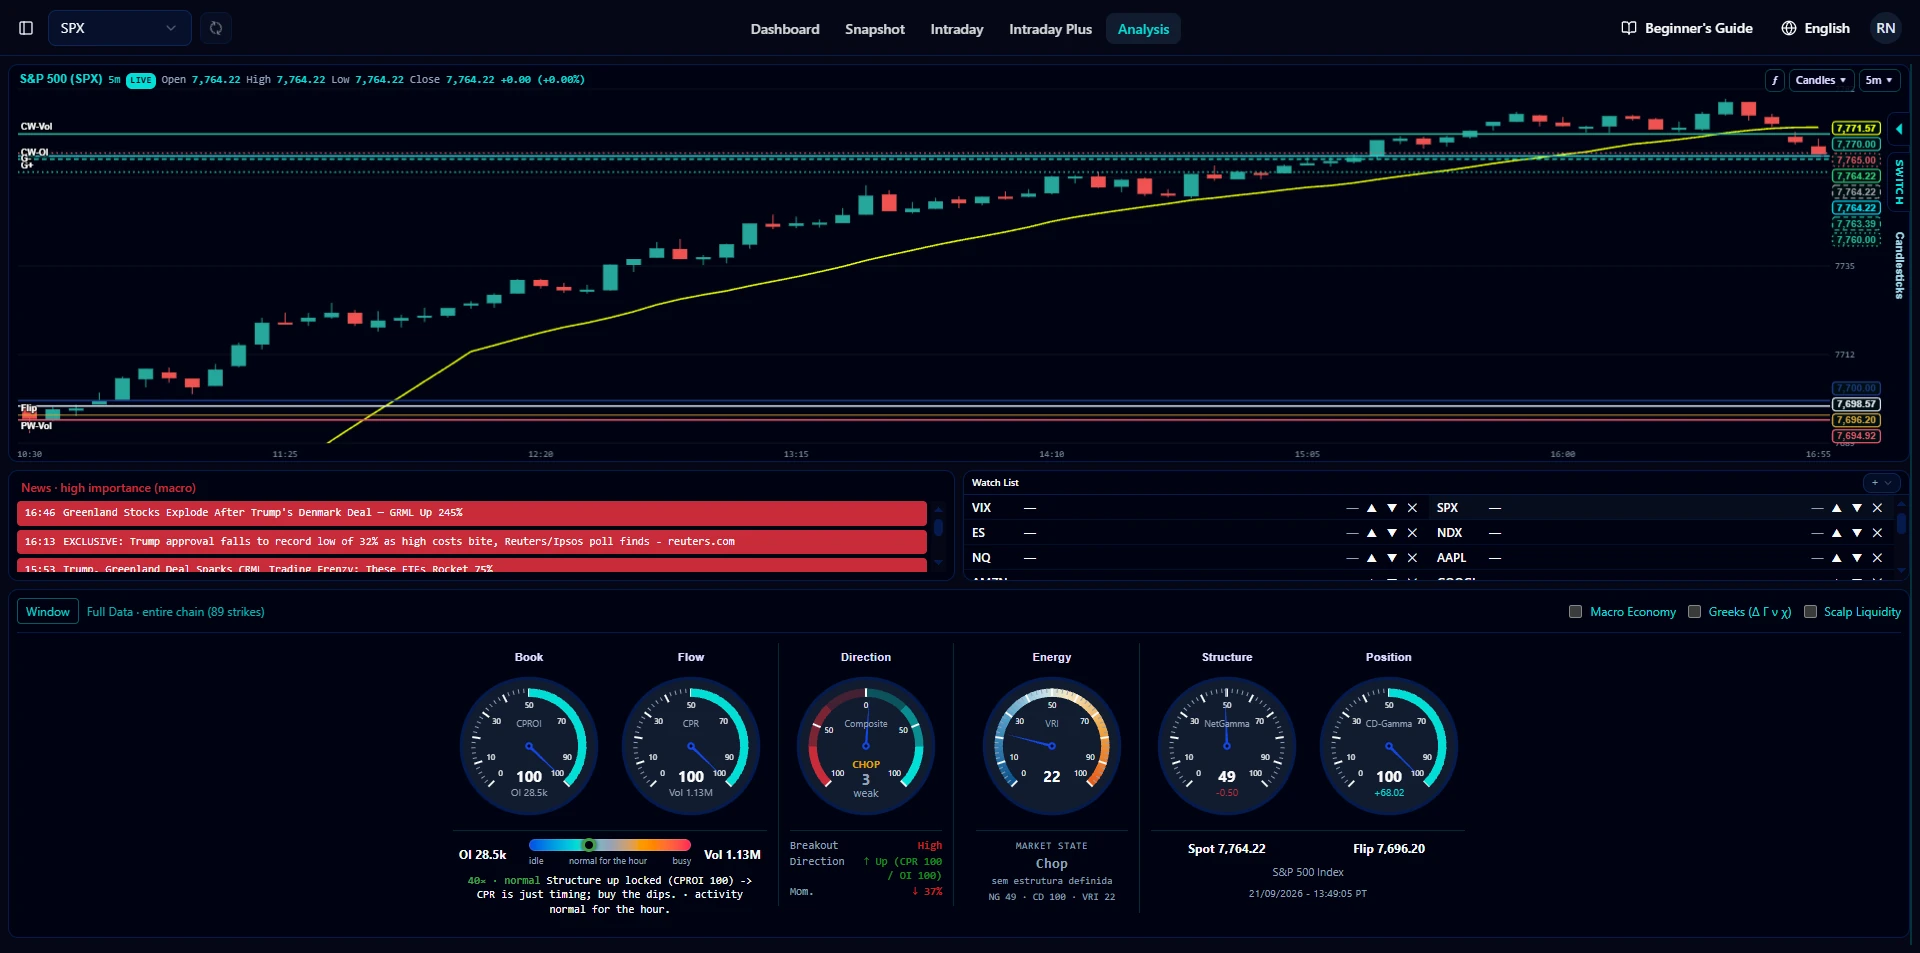Screen dimensions: 1920x953
Task: Remove NQ from the watch list
Action: pos(1412,558)
